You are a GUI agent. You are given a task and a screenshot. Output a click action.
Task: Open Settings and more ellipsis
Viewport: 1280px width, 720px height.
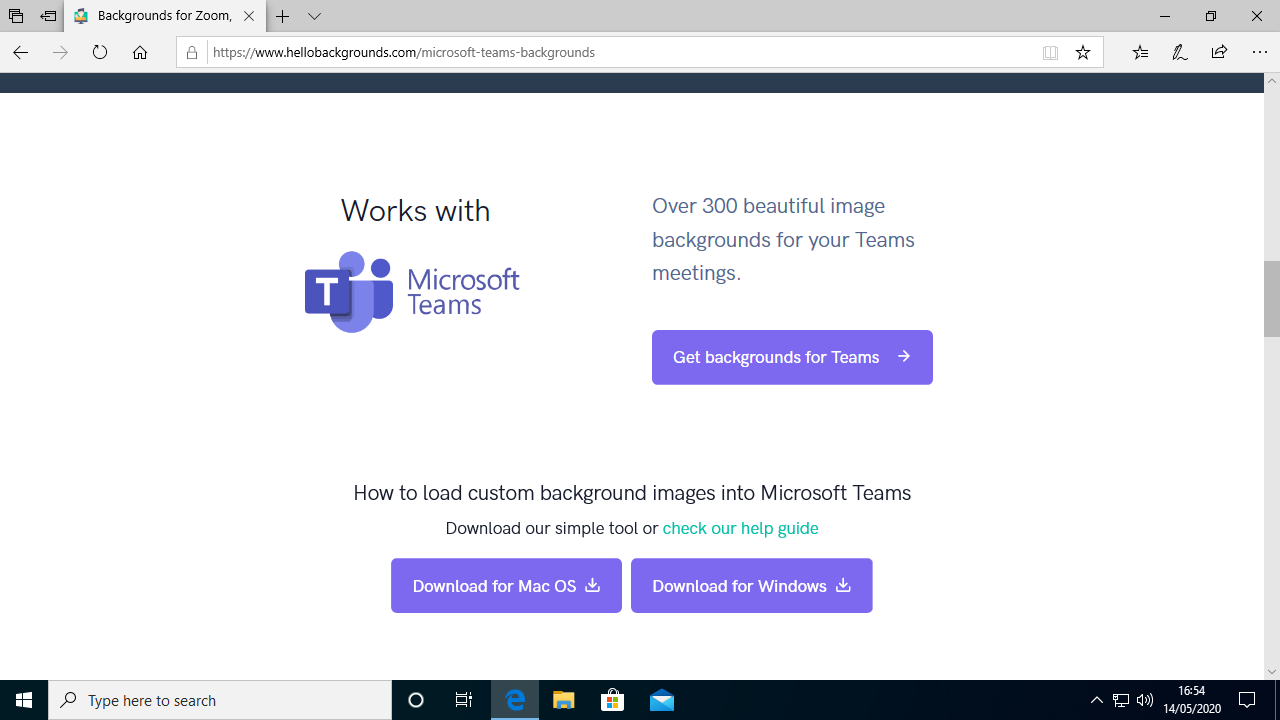[x=1259, y=53]
